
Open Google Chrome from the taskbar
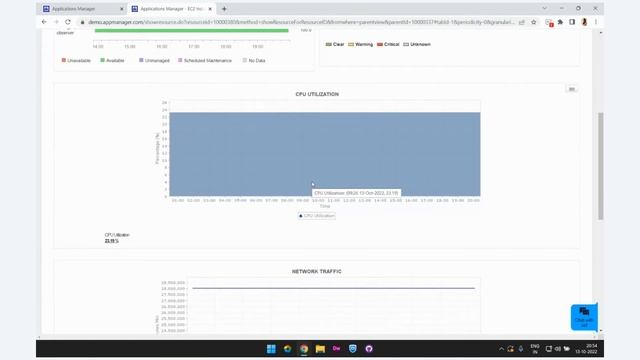click(304, 349)
